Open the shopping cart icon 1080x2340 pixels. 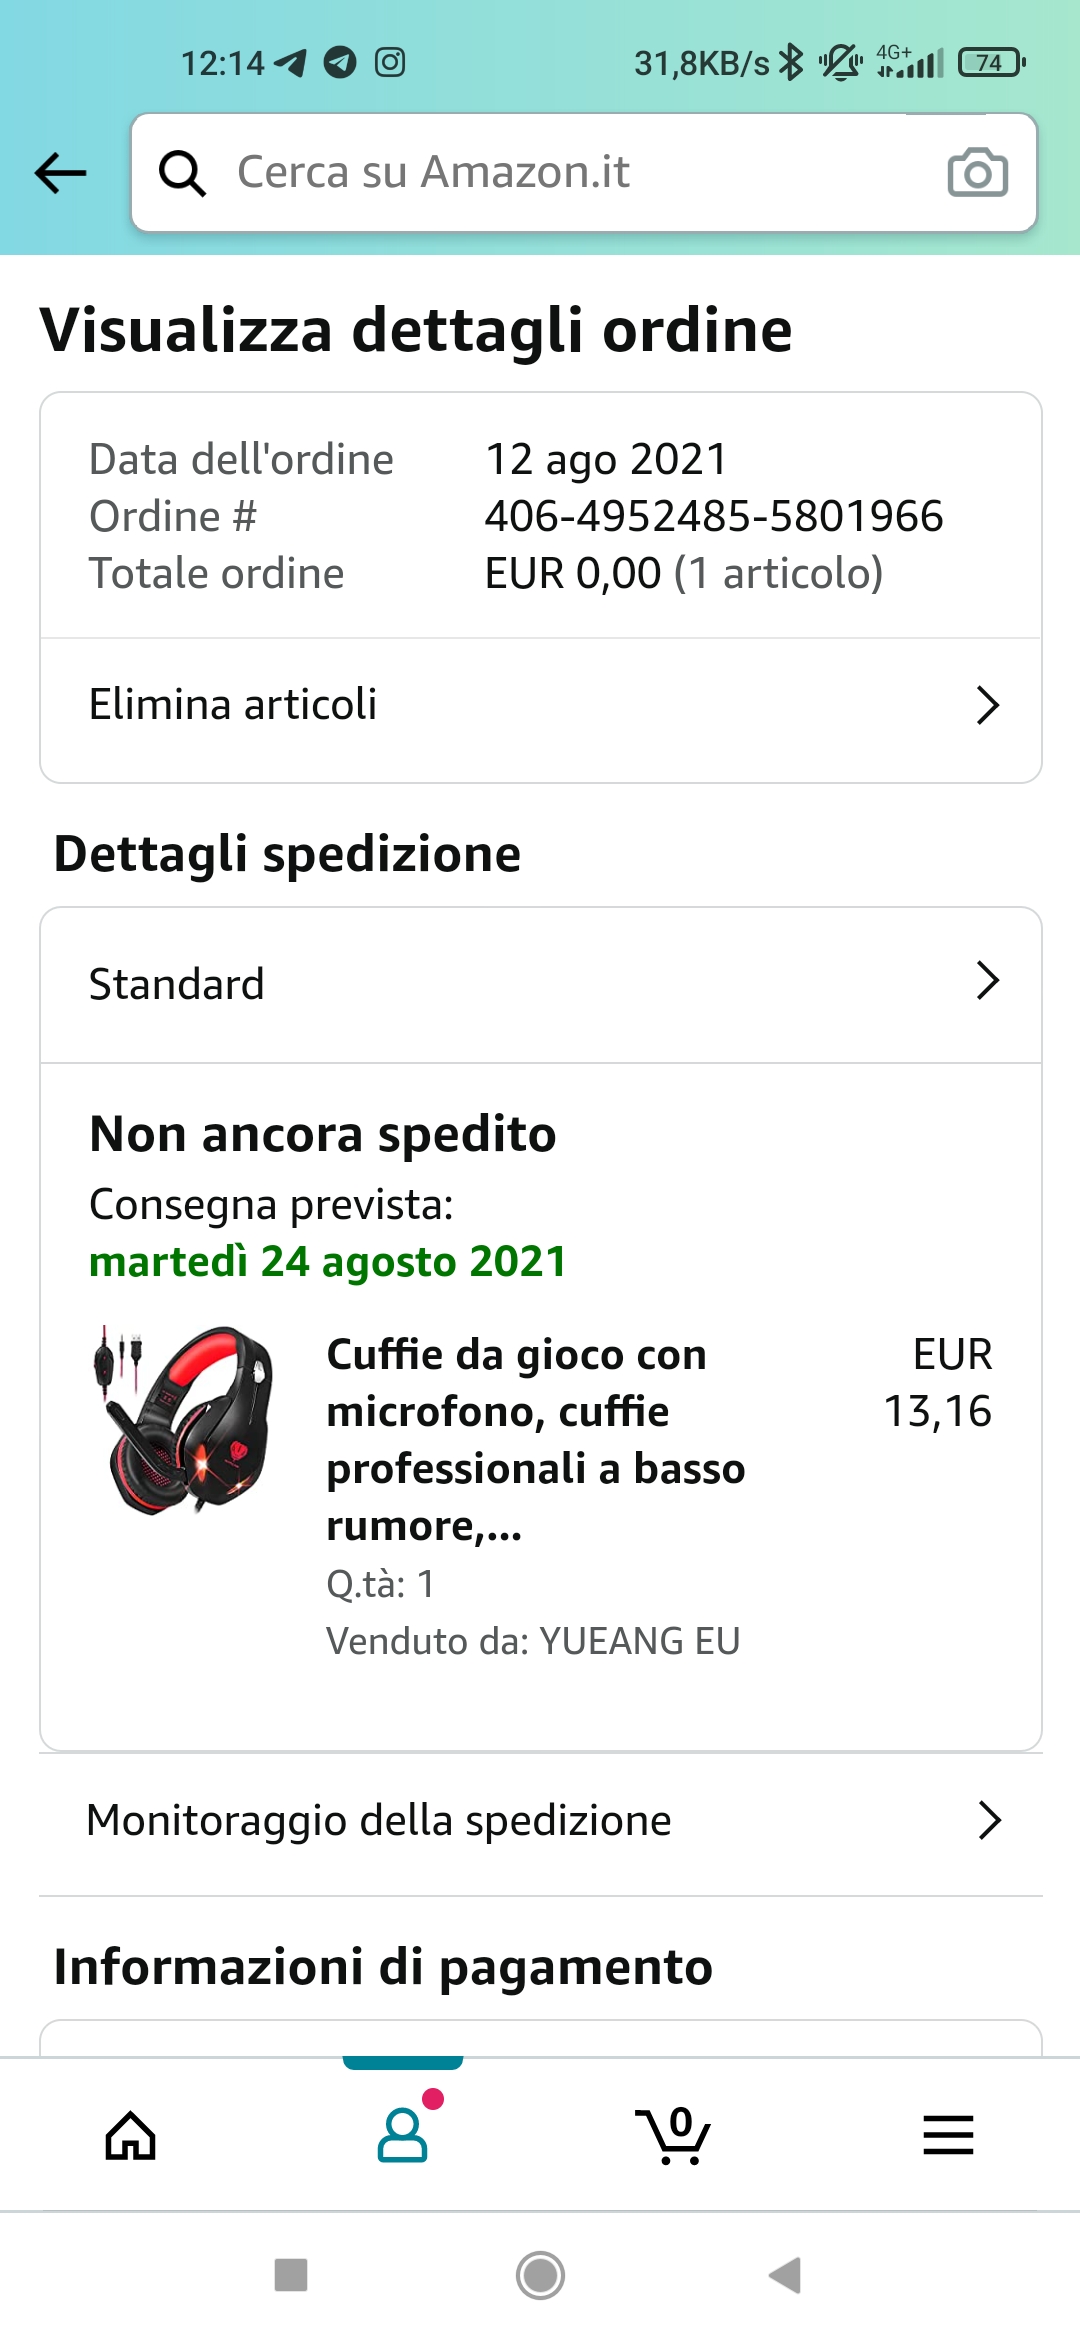pyautogui.click(x=673, y=2135)
